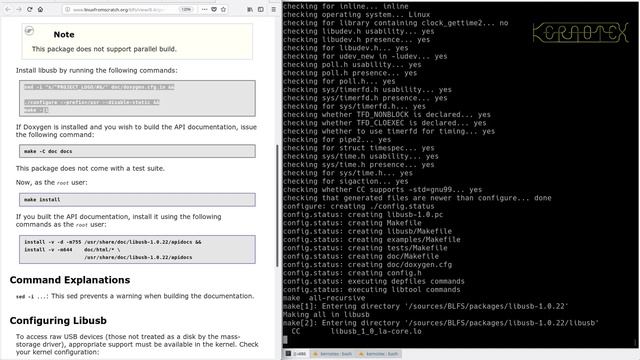Viewport: 640px width, 360px height.
Task: Reset the 120% zoom level badge
Action: [186, 9]
